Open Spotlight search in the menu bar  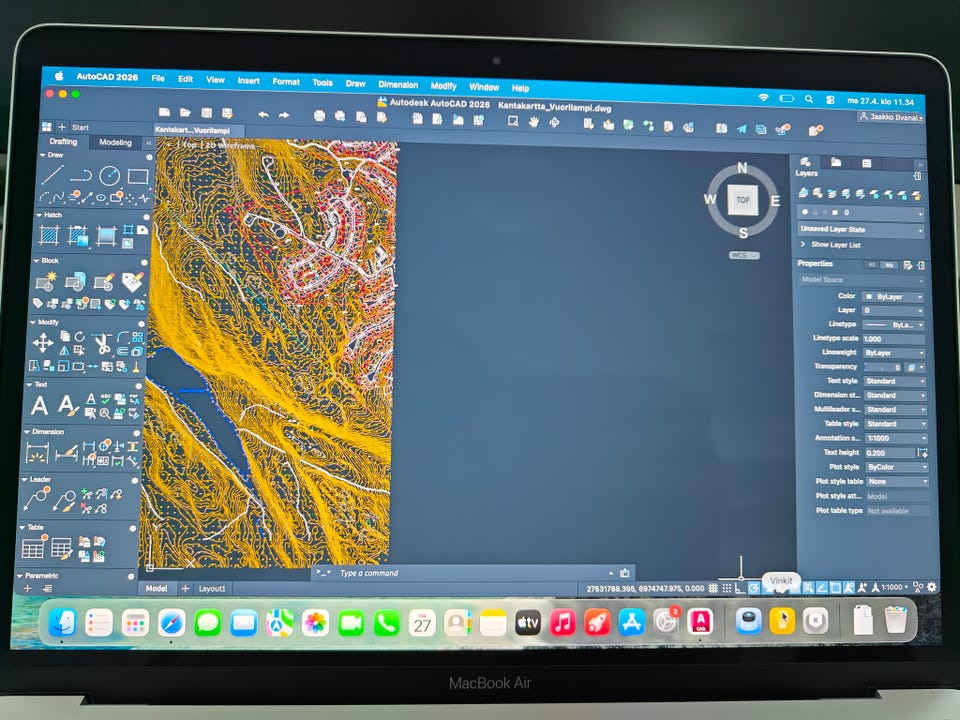(809, 99)
